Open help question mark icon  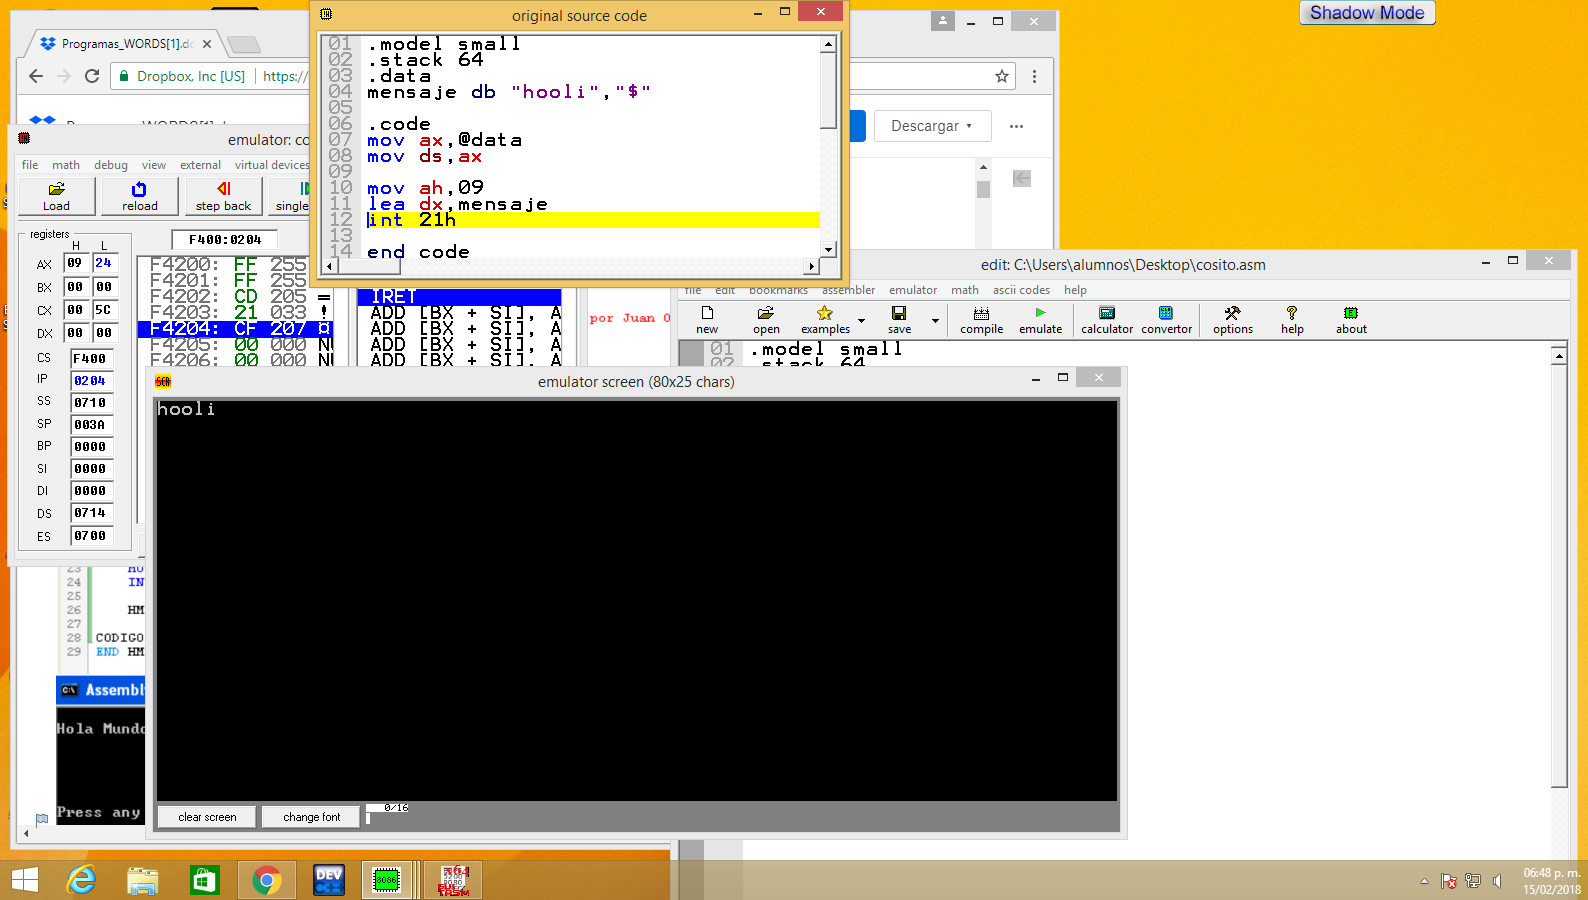point(1292,320)
